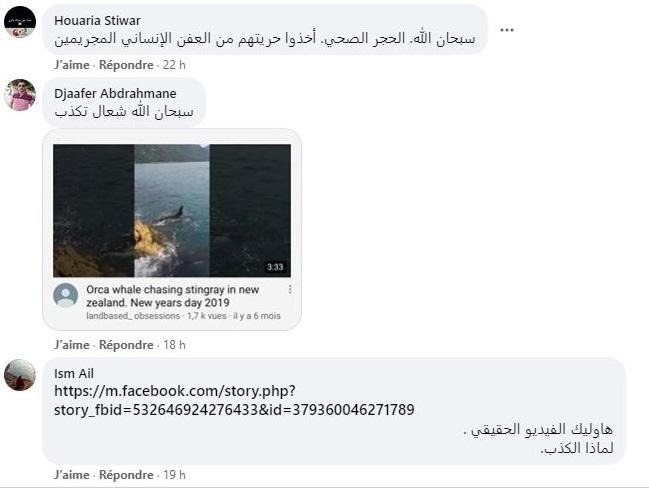Open vertical dots menu on video card

coord(290,289)
